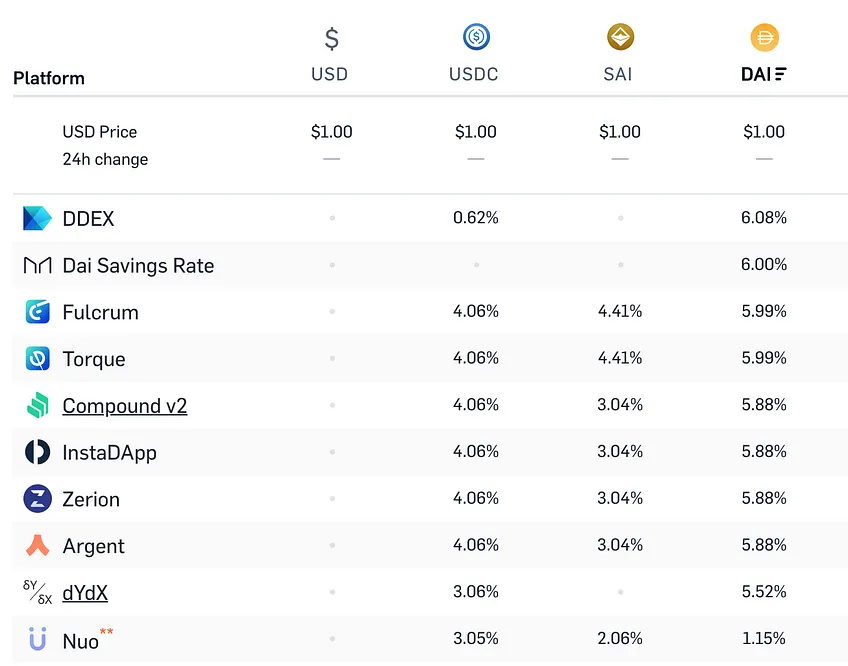Sort table by DAI column header
Viewport: 848px width, 666px height.
[x=764, y=74]
